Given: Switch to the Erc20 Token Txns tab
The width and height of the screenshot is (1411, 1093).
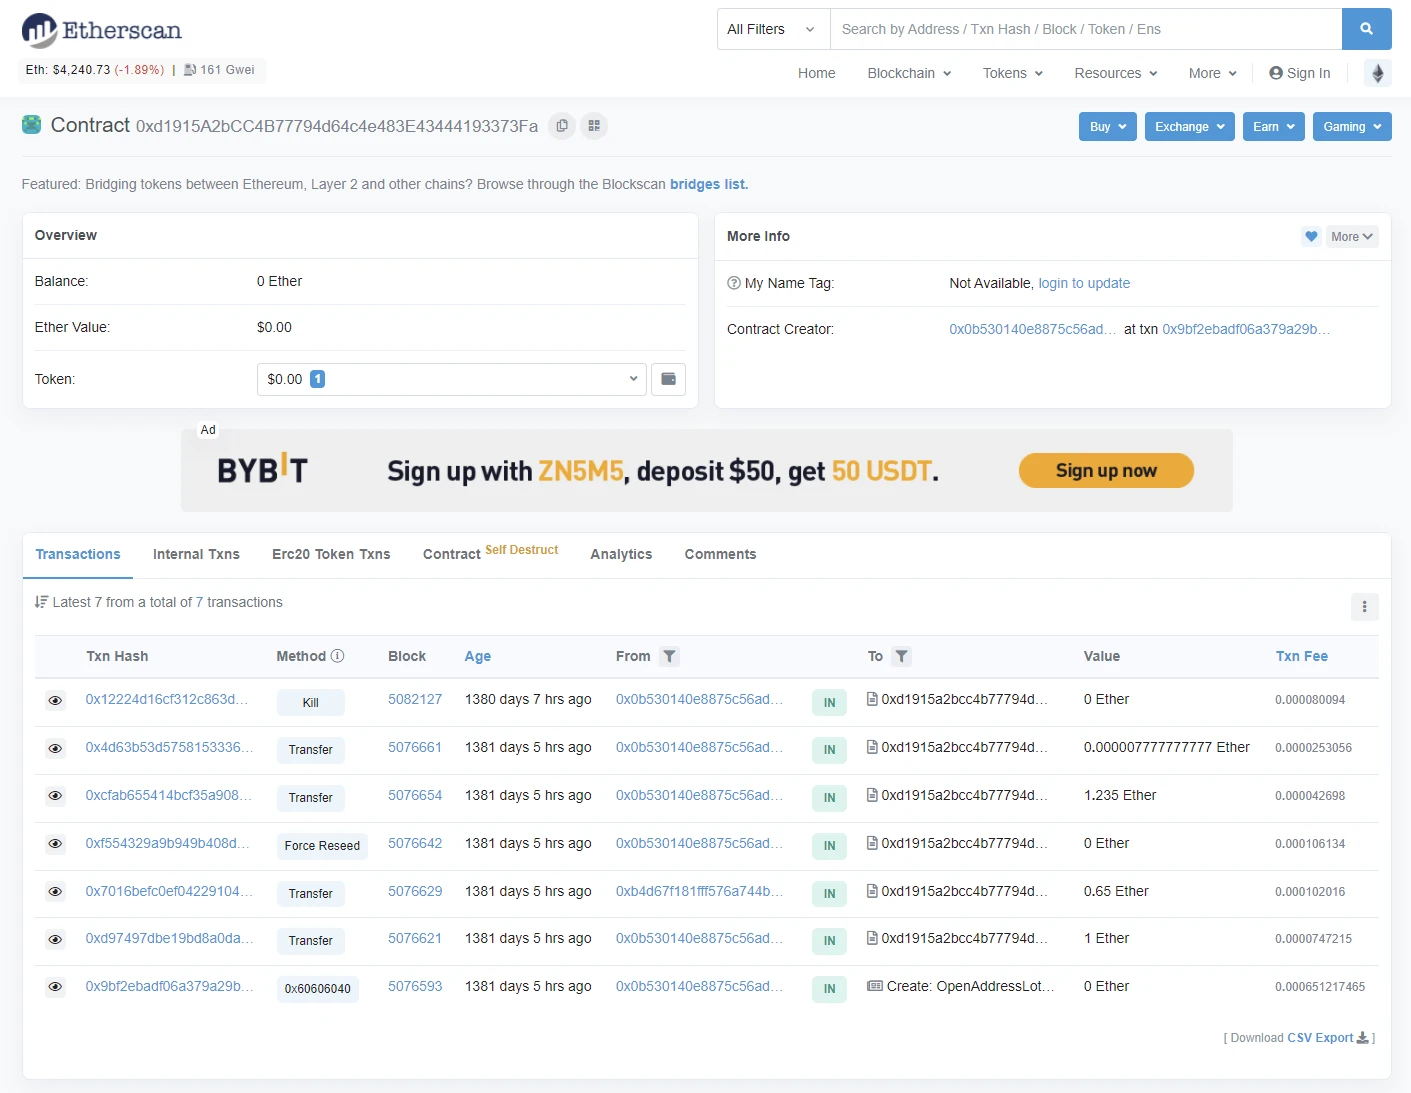Looking at the screenshot, I should 331,555.
